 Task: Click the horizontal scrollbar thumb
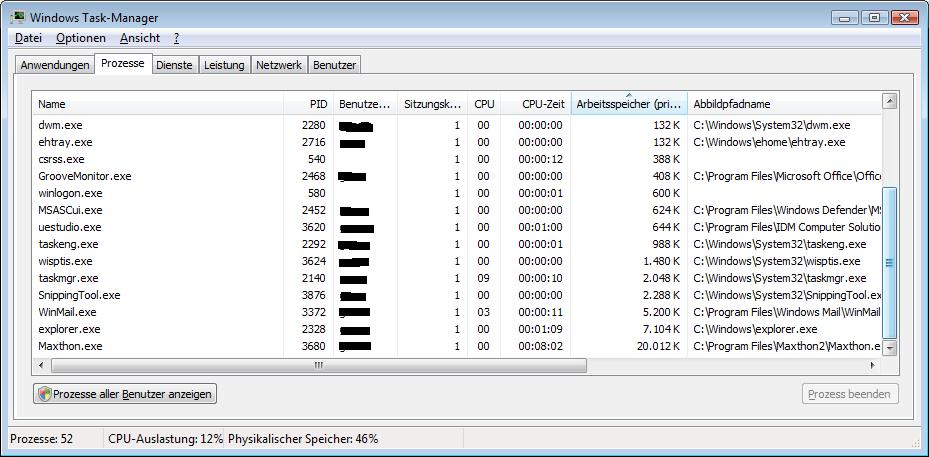point(319,366)
